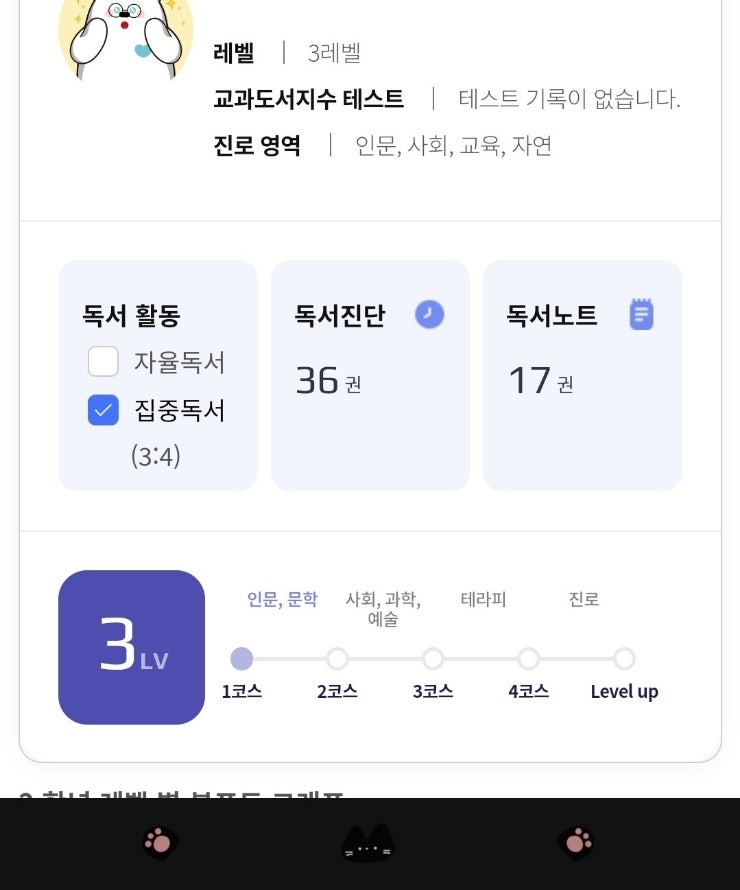This screenshot has height=890, width=740.
Task: Tap the left paw icon
Action: click(x=160, y=843)
